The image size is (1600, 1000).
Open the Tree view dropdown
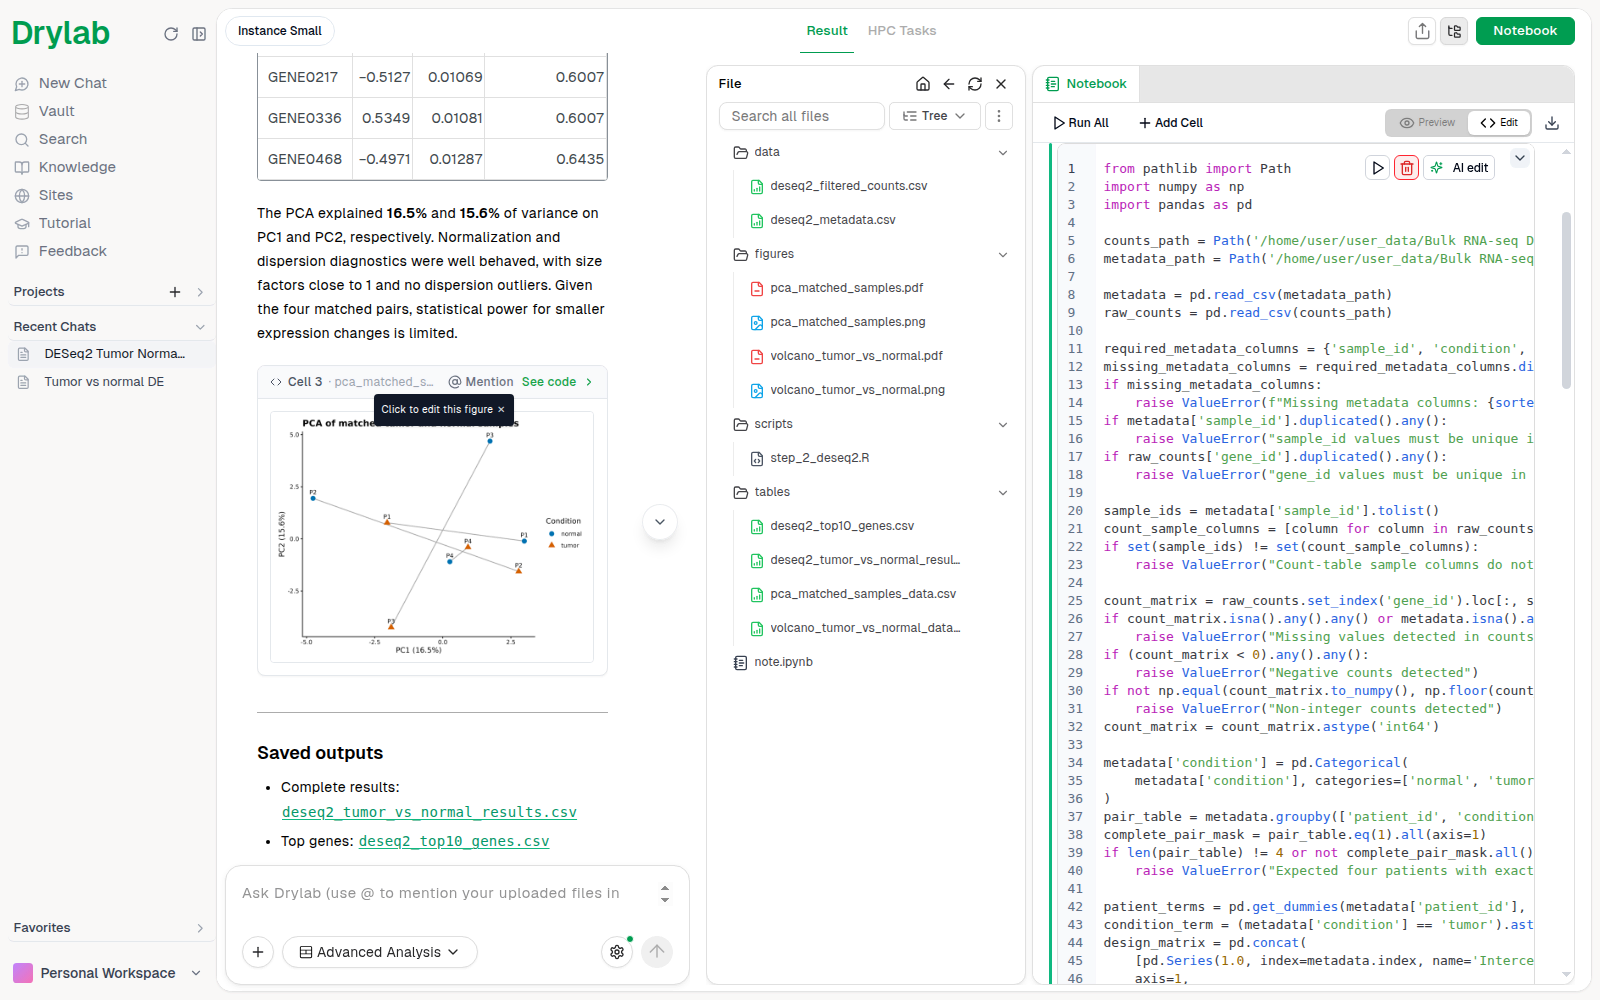click(x=934, y=116)
